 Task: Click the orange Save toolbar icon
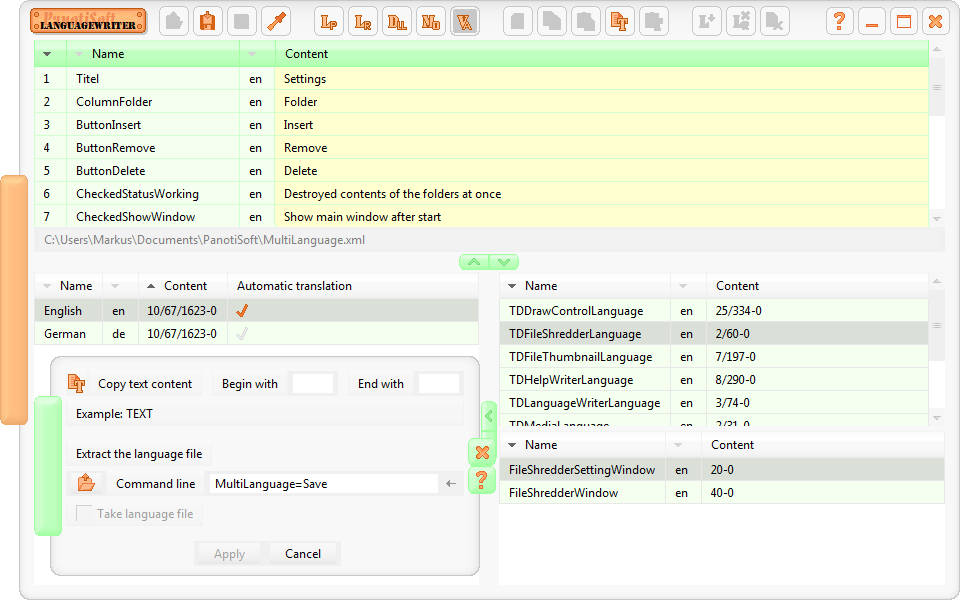click(x=208, y=20)
